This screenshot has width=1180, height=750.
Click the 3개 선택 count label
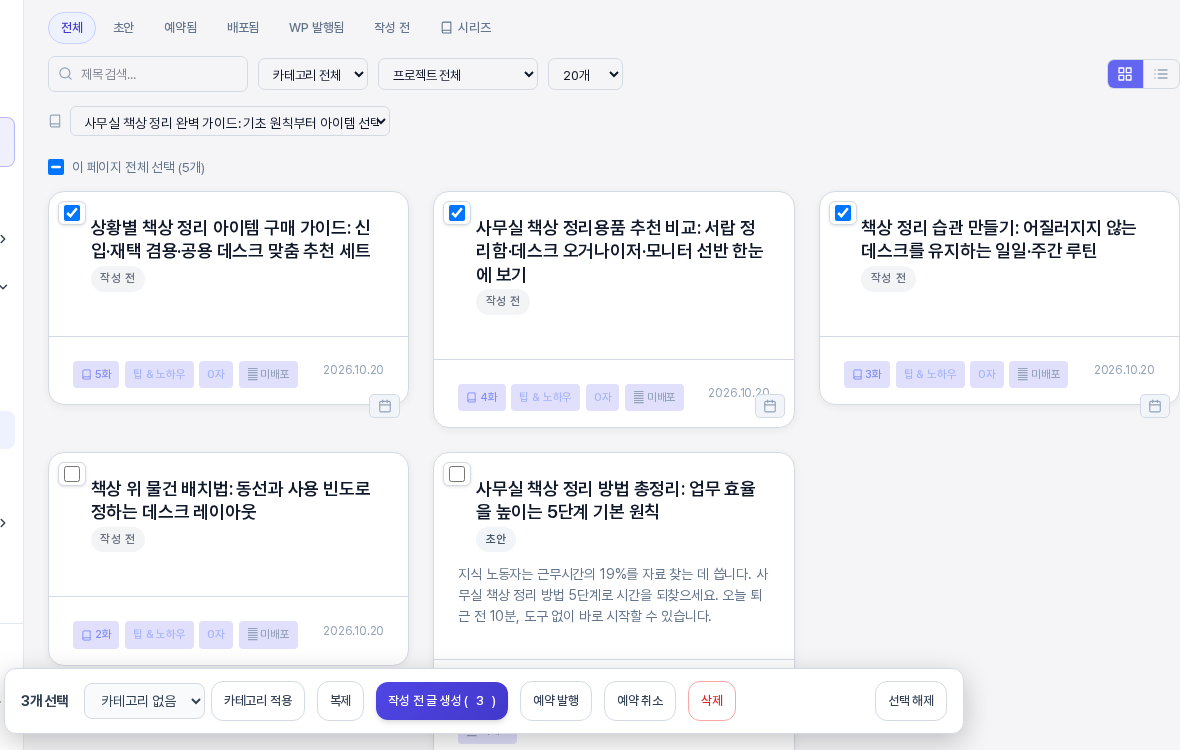44,701
